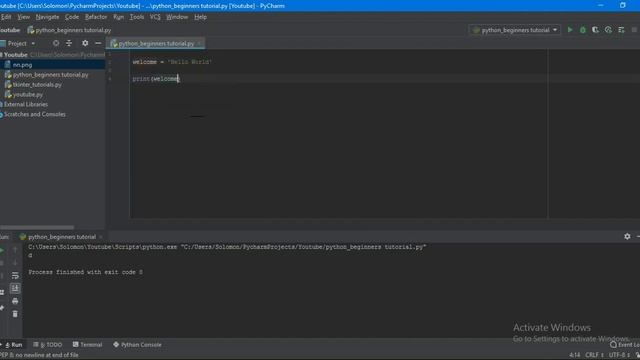This screenshot has height=360, width=640.
Task: Click the Print icon in Run console
Action: pyautogui.click(x=15, y=301)
